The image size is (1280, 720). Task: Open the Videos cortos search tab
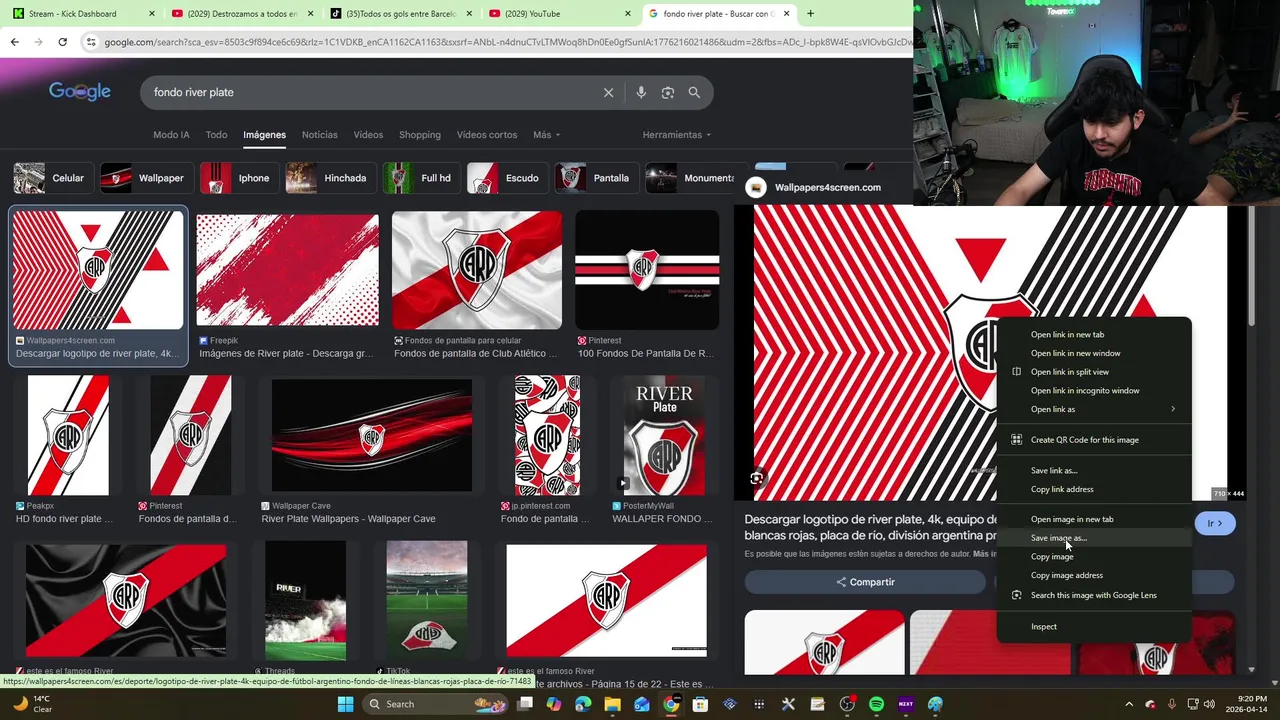pos(487,135)
